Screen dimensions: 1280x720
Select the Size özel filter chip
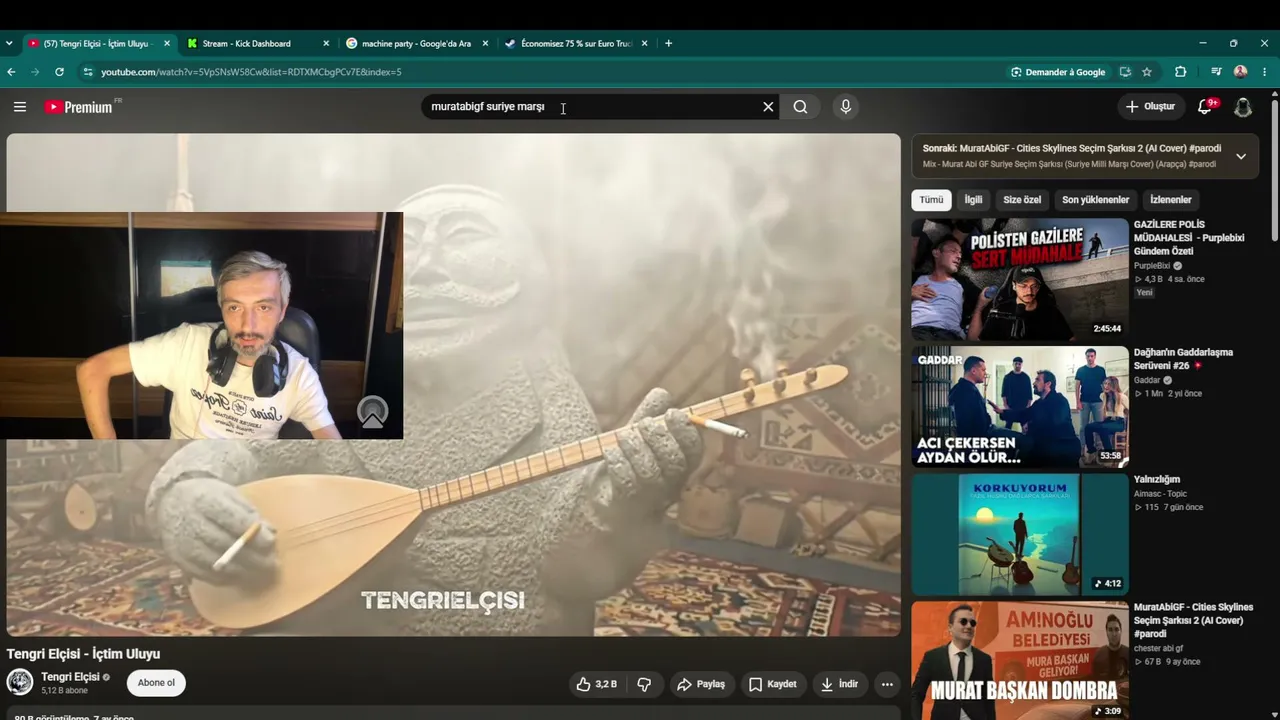pyautogui.click(x=1022, y=200)
